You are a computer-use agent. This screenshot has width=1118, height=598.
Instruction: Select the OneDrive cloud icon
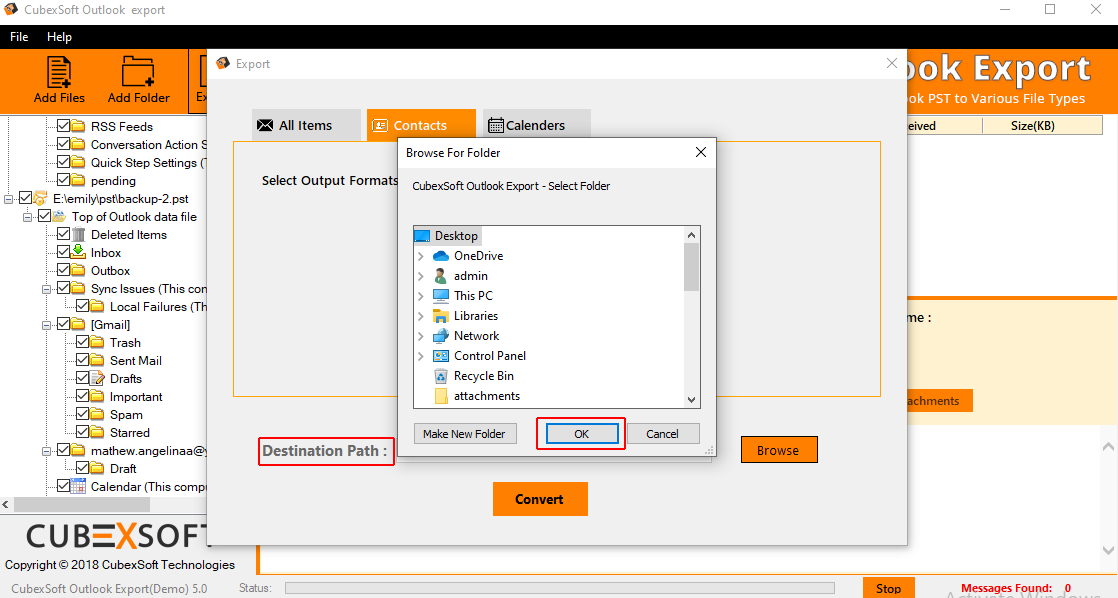coord(441,256)
